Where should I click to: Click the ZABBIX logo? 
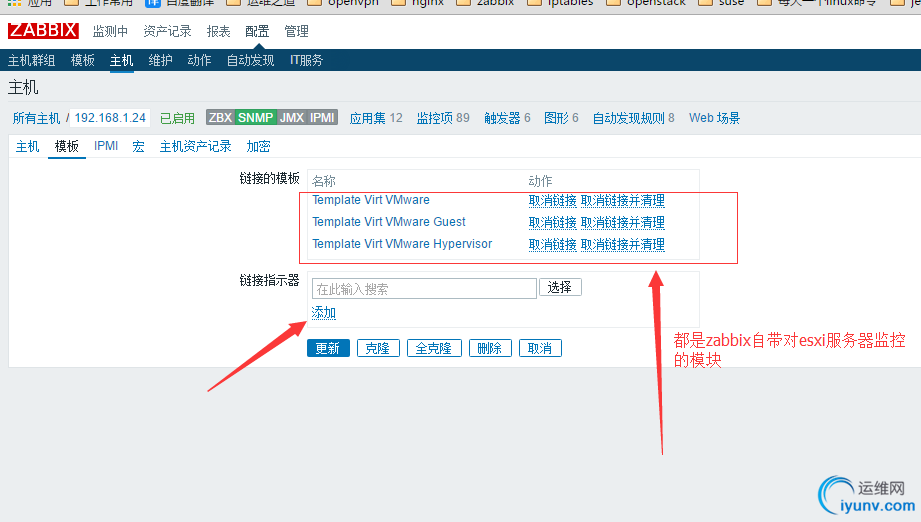[43, 31]
